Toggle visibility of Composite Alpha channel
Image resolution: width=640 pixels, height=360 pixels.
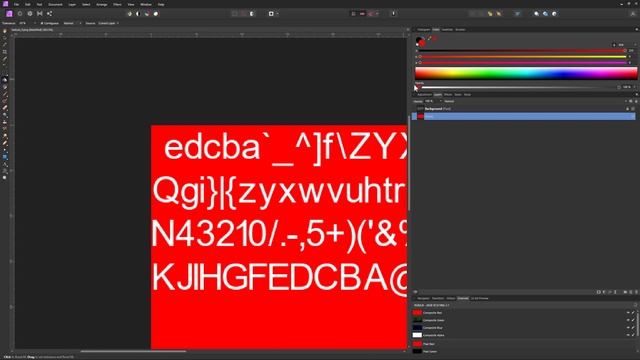[628, 335]
